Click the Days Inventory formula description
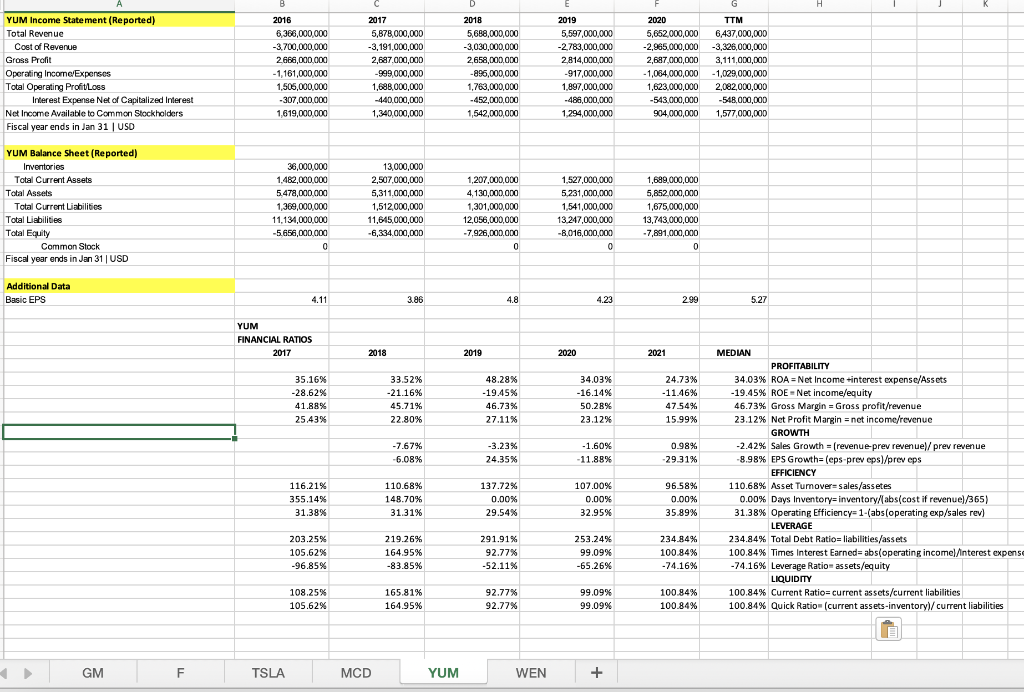Viewport: 1024px width, 692px height. point(880,499)
